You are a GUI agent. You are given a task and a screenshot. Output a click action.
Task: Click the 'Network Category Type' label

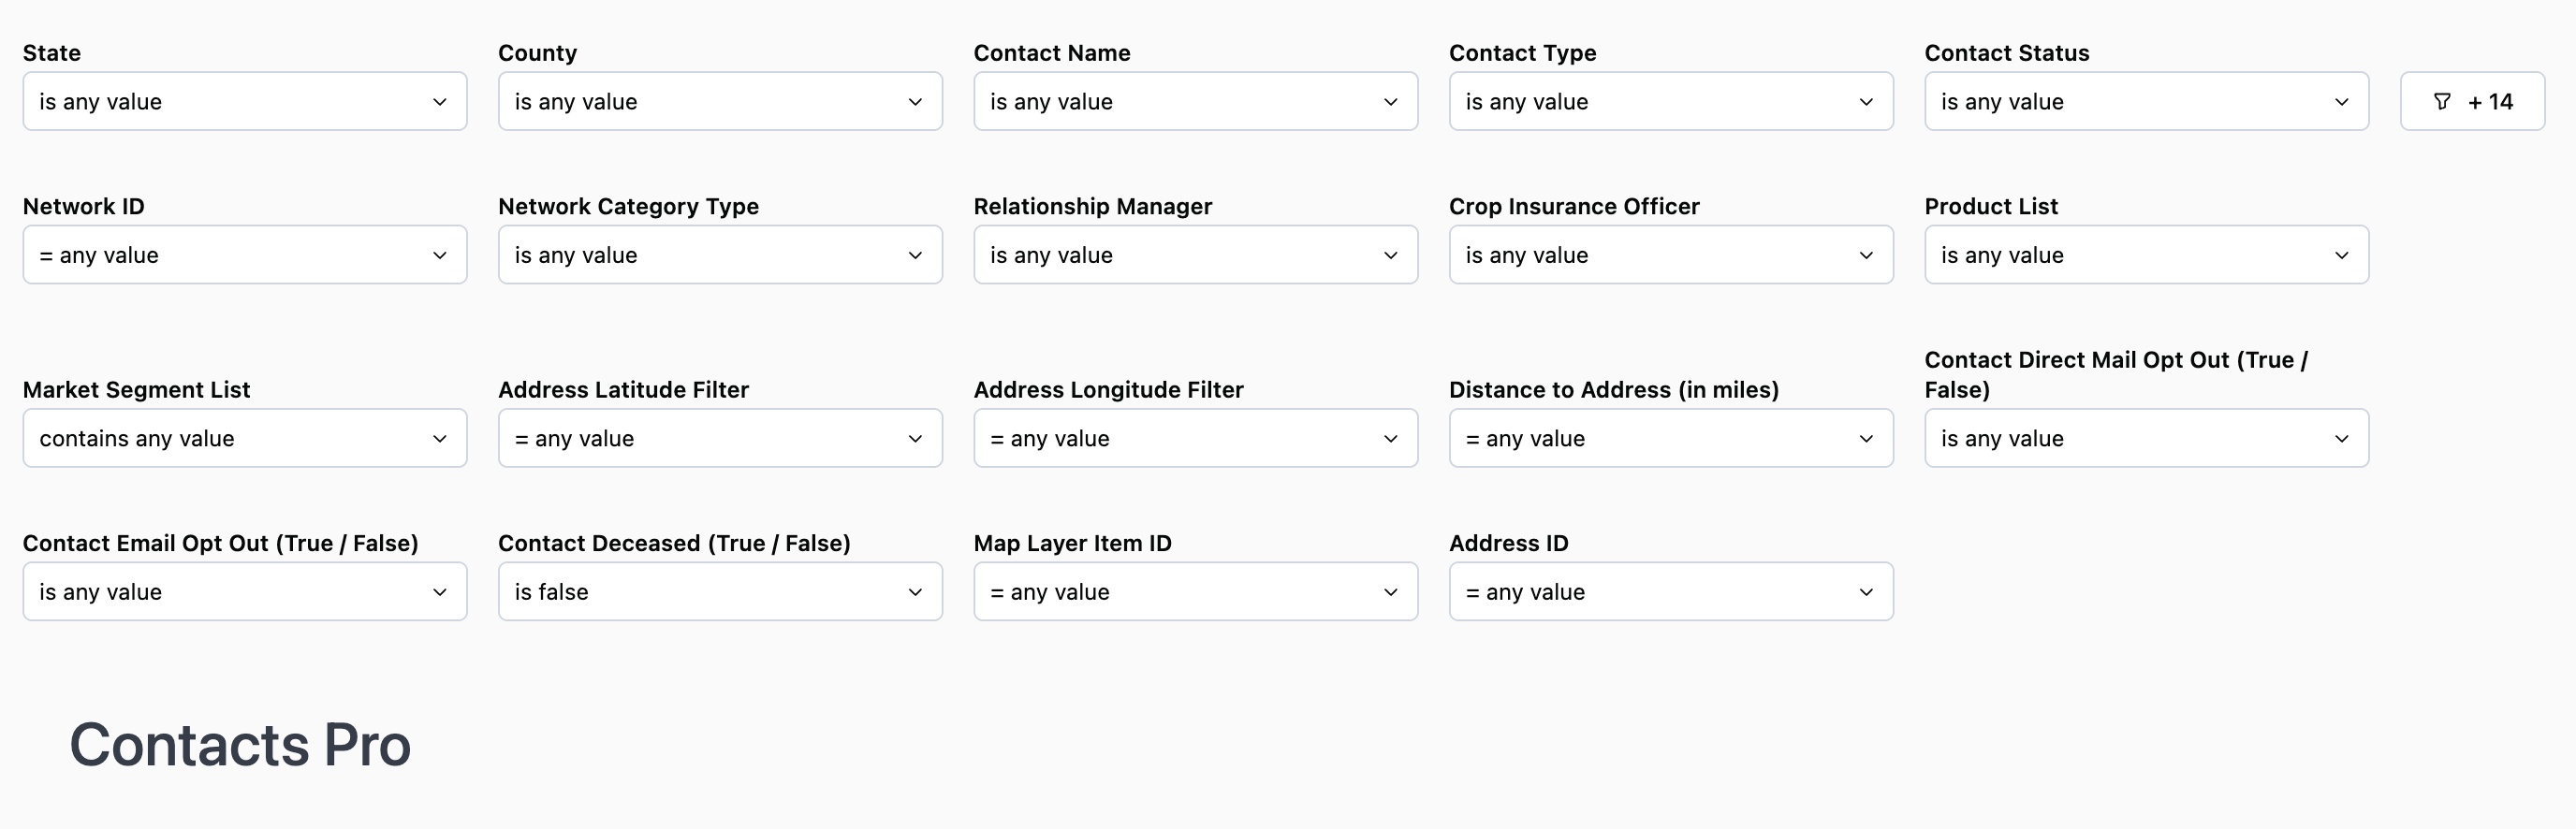point(628,206)
